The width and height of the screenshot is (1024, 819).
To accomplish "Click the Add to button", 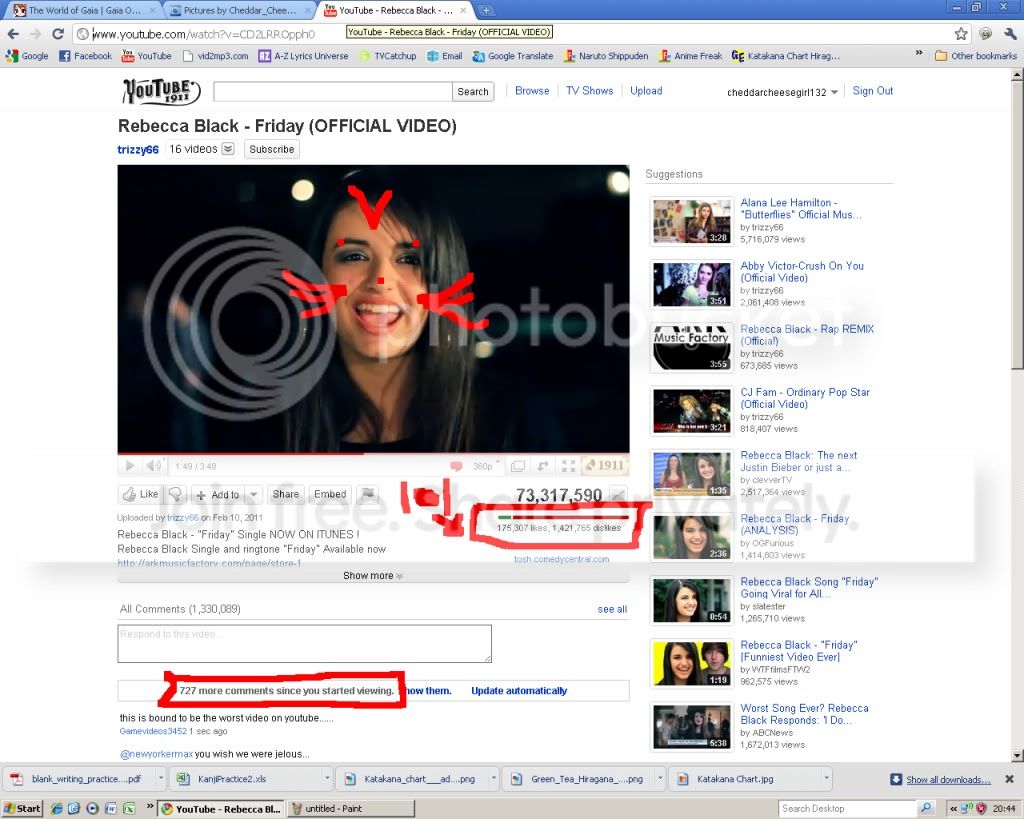I will [219, 494].
